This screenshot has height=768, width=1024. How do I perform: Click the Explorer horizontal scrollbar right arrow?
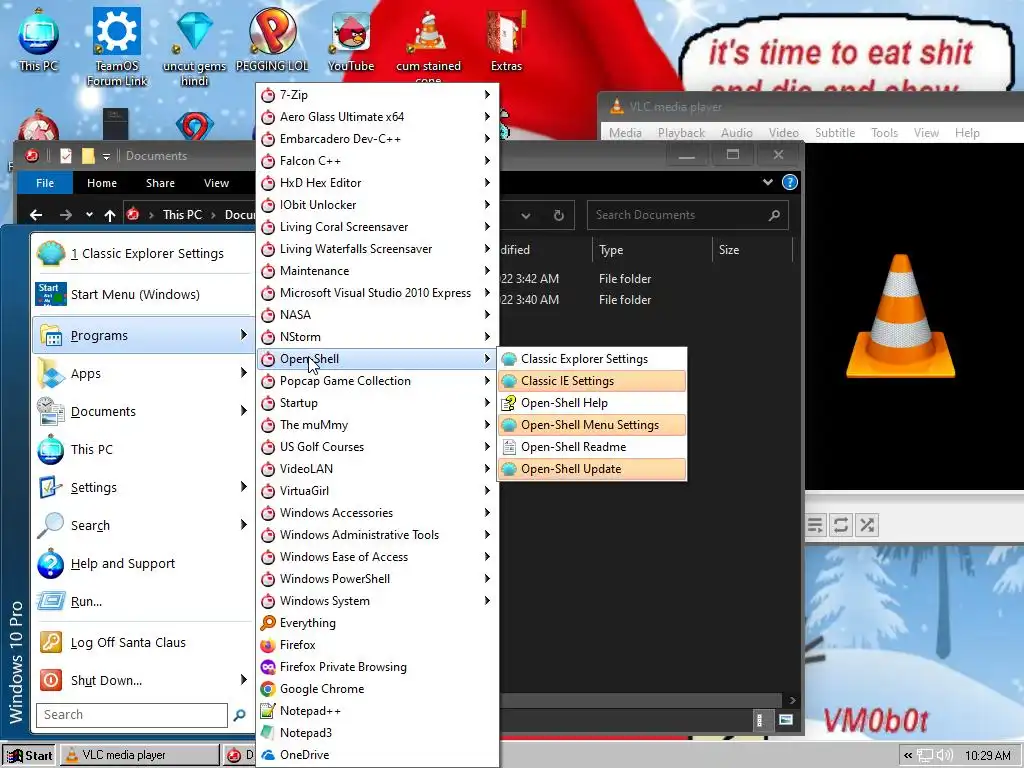coord(792,700)
